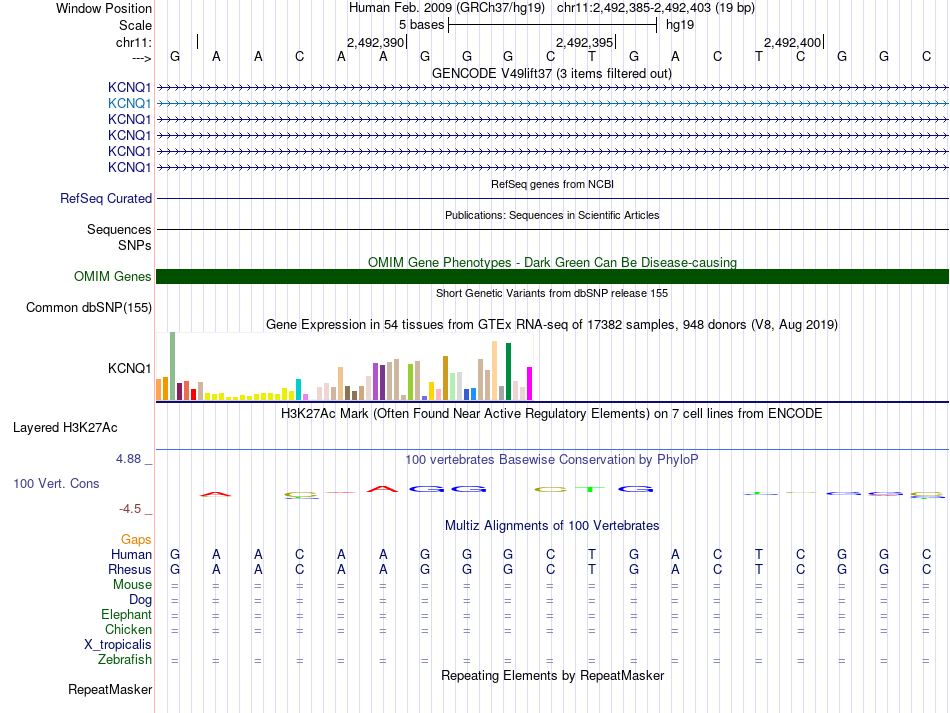This screenshot has height=713, width=950.
Task: Select the Zebrafish alignment row label
Action: click(125, 660)
